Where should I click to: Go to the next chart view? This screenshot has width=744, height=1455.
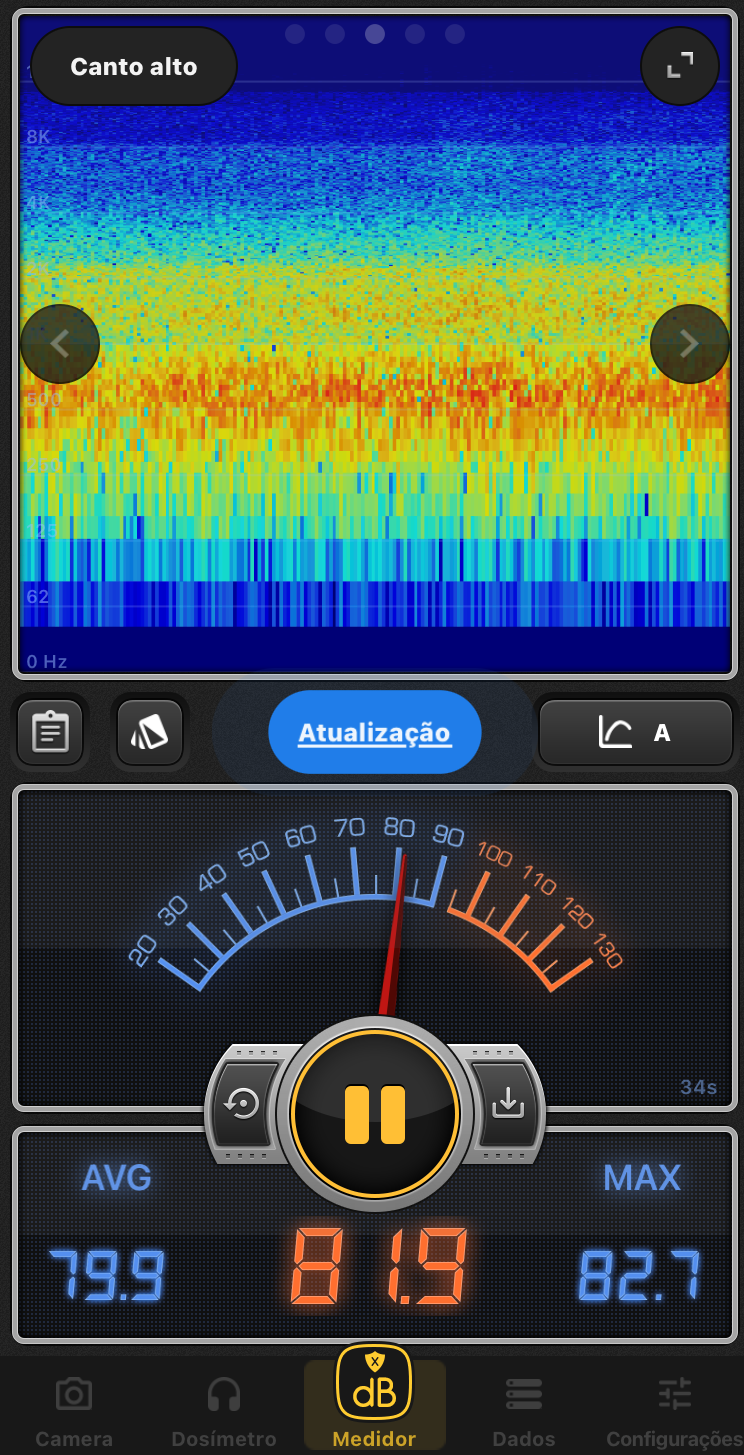pyautogui.click(x=689, y=344)
